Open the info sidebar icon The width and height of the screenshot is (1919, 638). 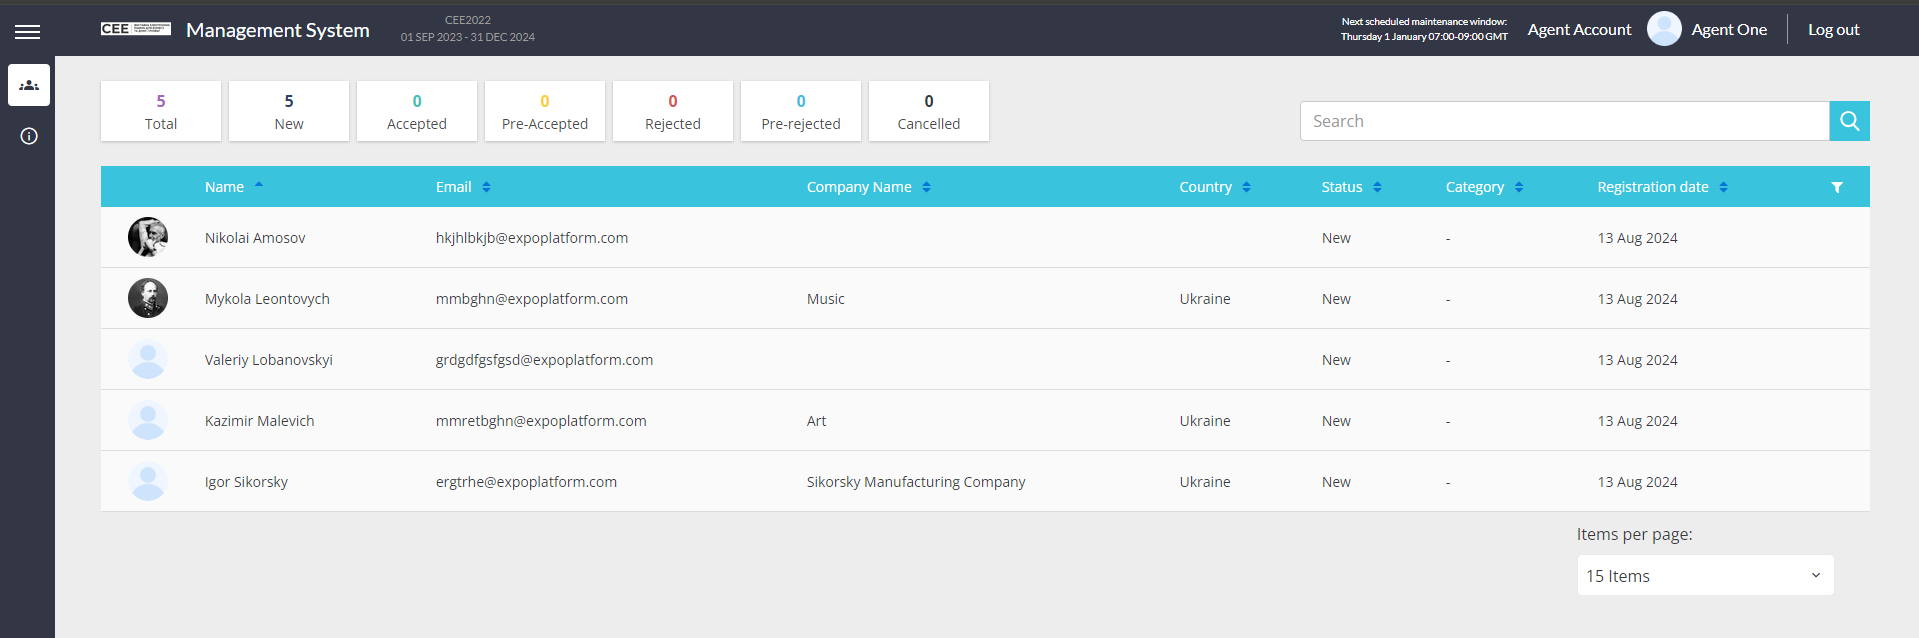[x=29, y=136]
